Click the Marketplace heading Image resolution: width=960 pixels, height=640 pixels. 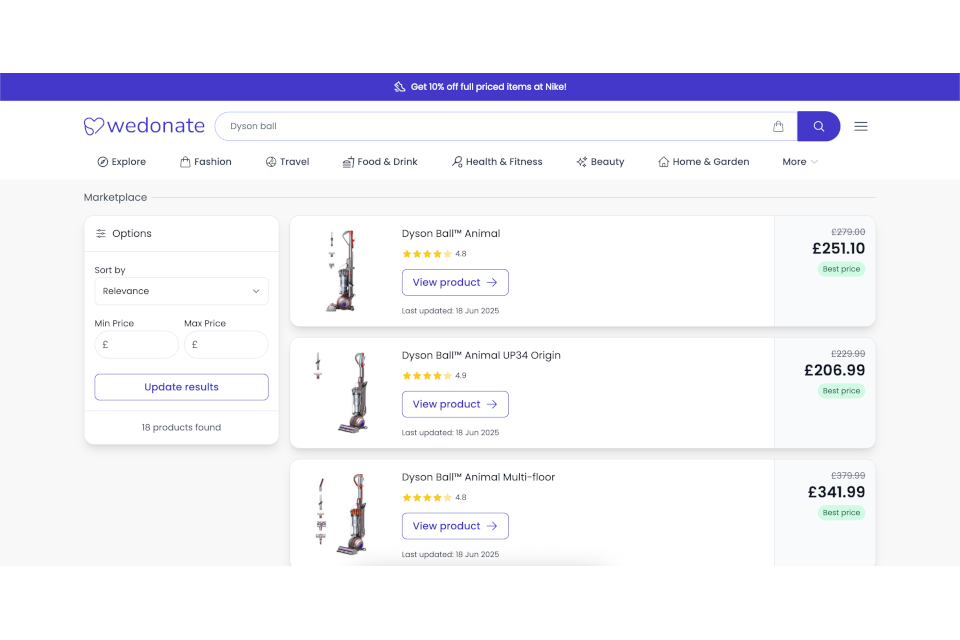115,197
